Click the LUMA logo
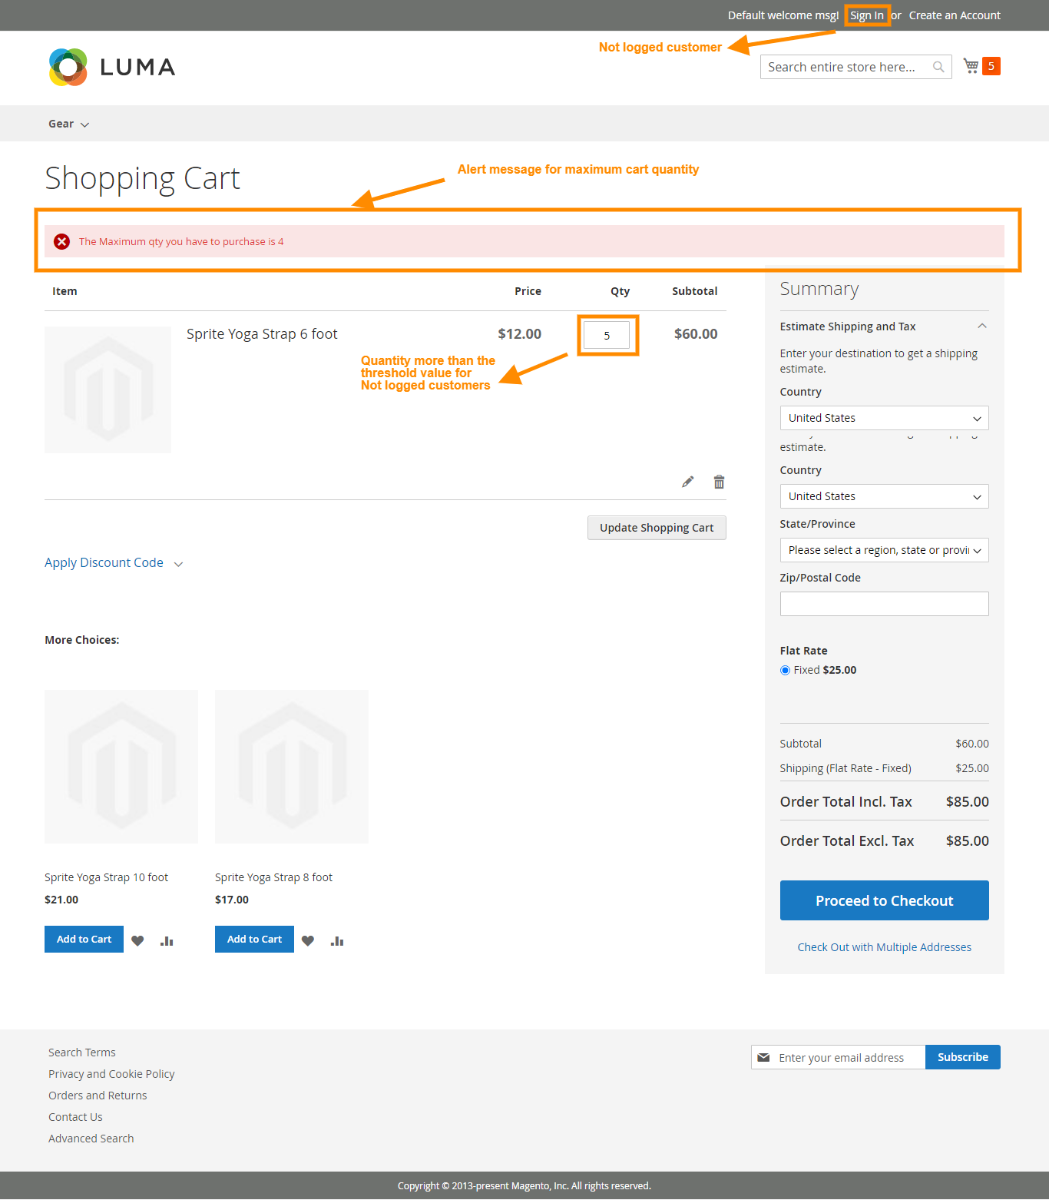The image size is (1049, 1200). pos(110,67)
